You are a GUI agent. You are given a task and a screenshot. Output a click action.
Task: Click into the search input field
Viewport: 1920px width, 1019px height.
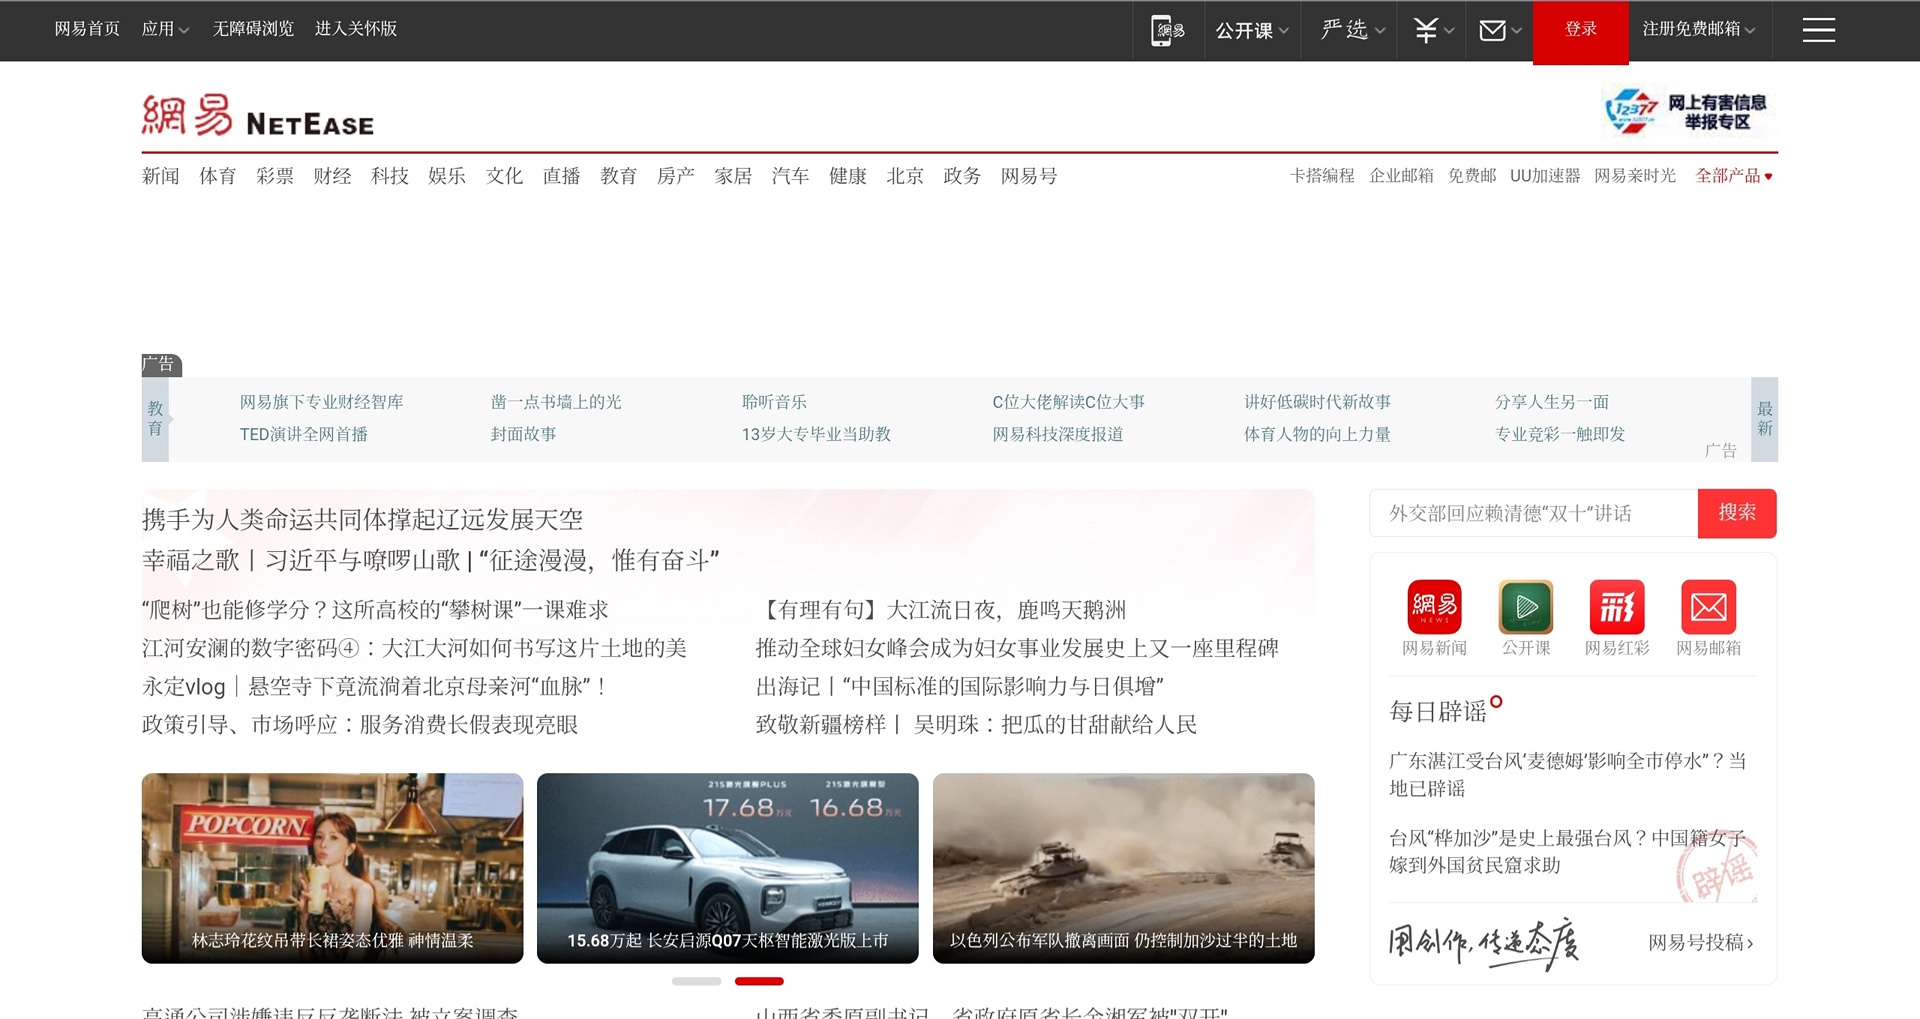pos(1534,513)
